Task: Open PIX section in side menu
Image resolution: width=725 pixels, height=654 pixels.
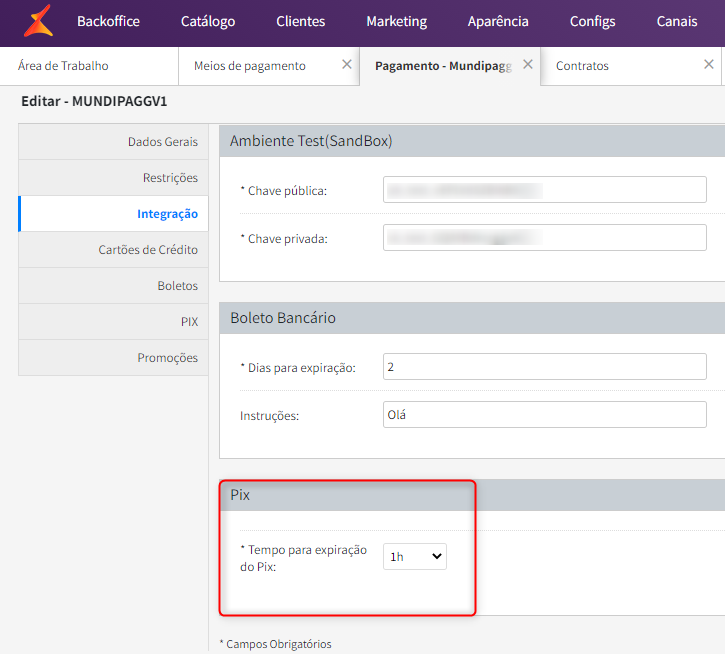Action: pyautogui.click(x=113, y=322)
